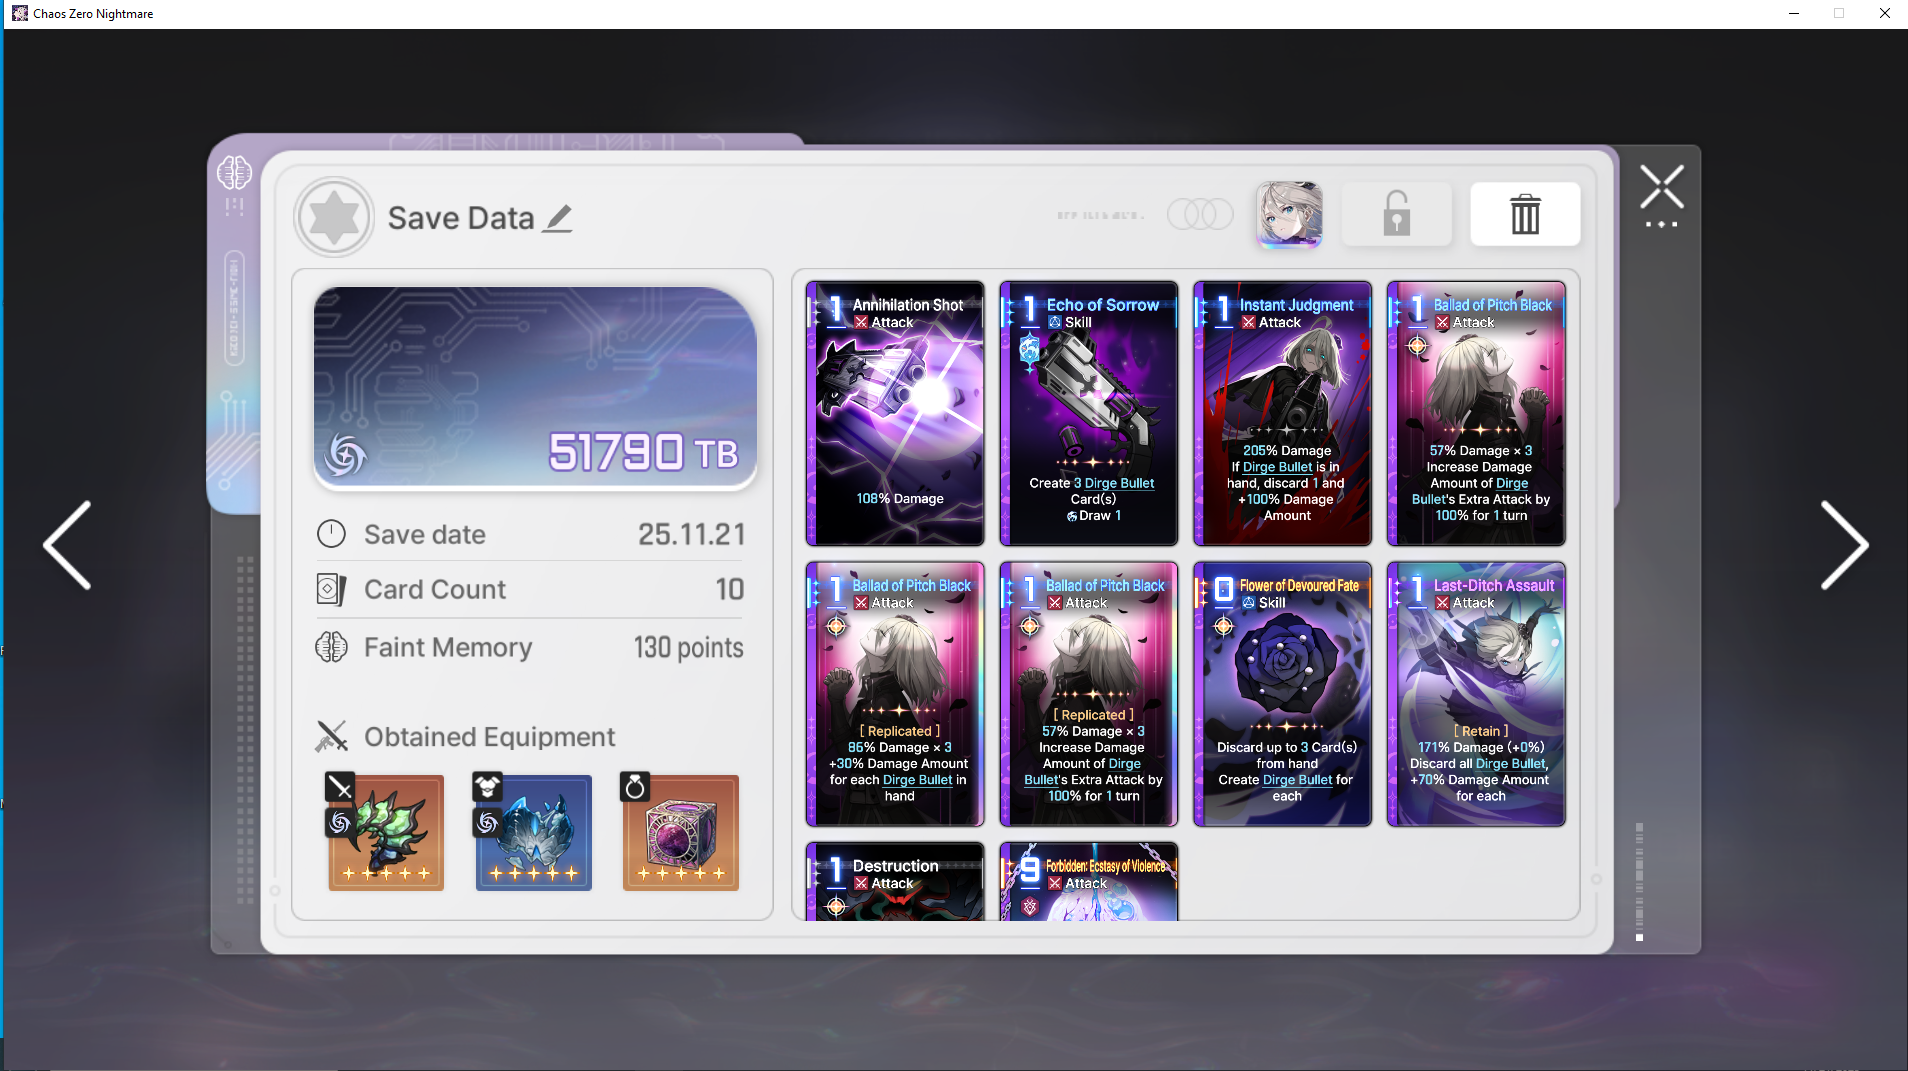Inspect the blue armor equipment item
This screenshot has height=1071, width=1908.
pyautogui.click(x=533, y=832)
